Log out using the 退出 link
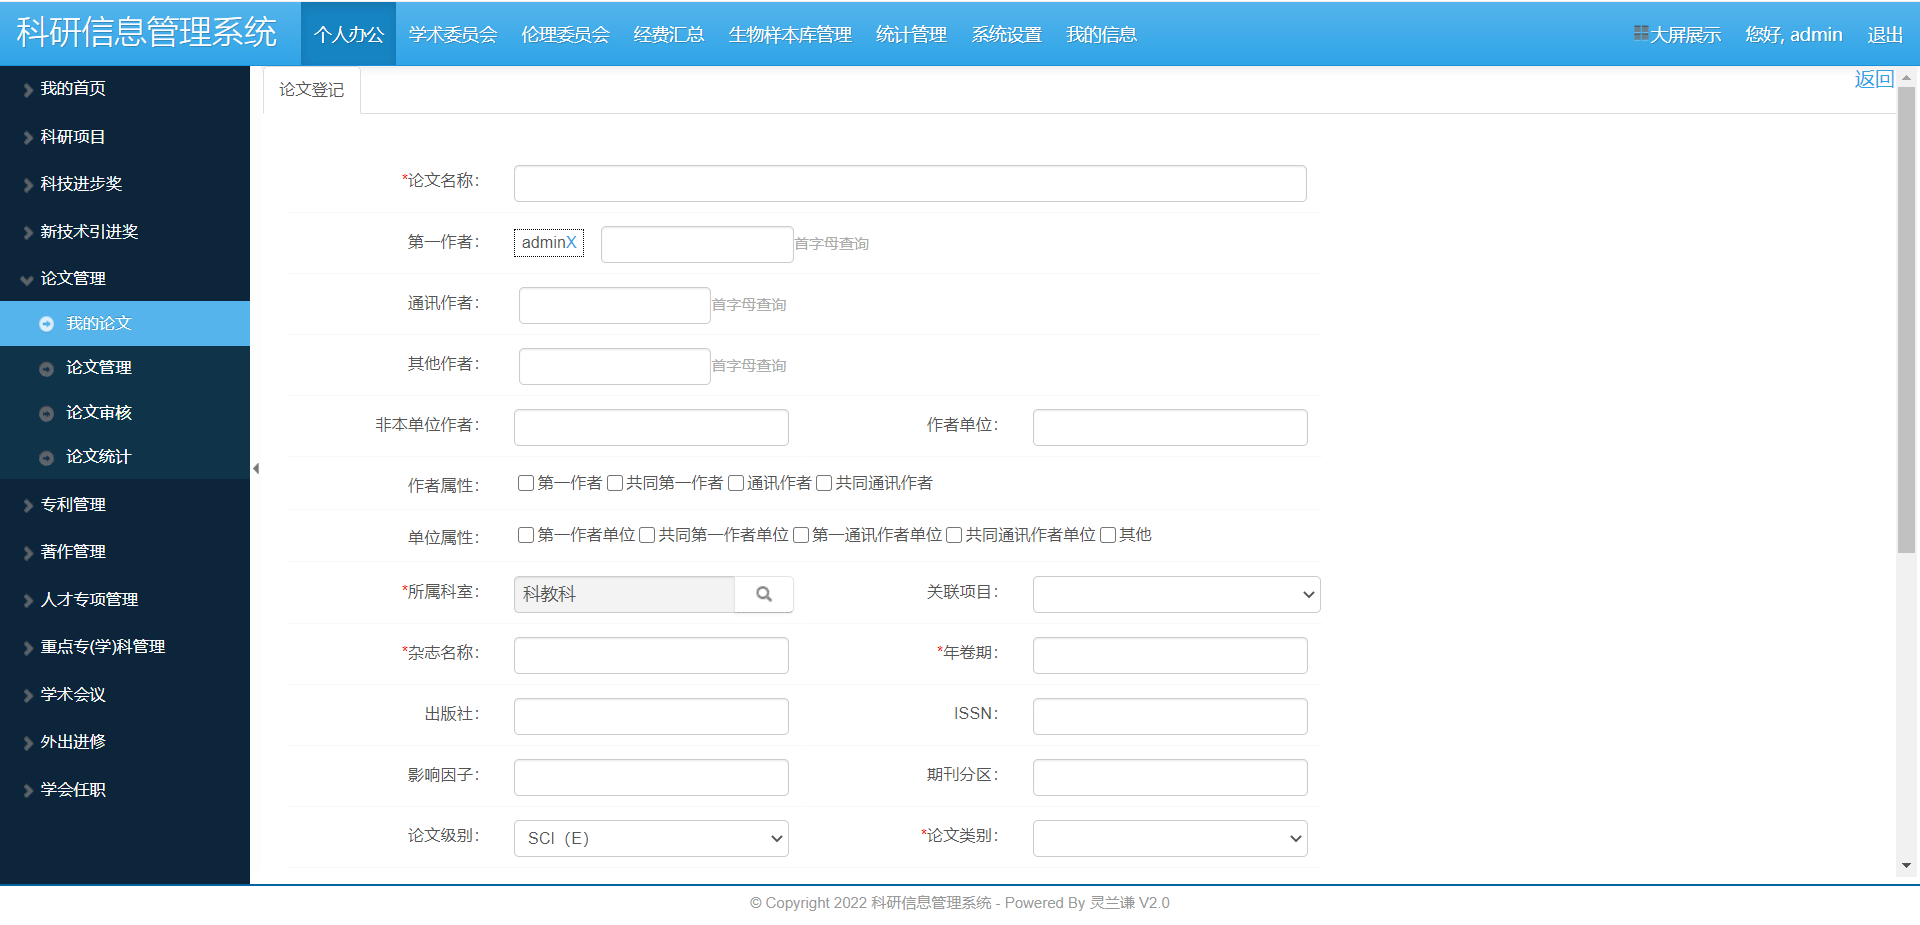Image resolution: width=1920 pixels, height=925 pixels. point(1884,35)
